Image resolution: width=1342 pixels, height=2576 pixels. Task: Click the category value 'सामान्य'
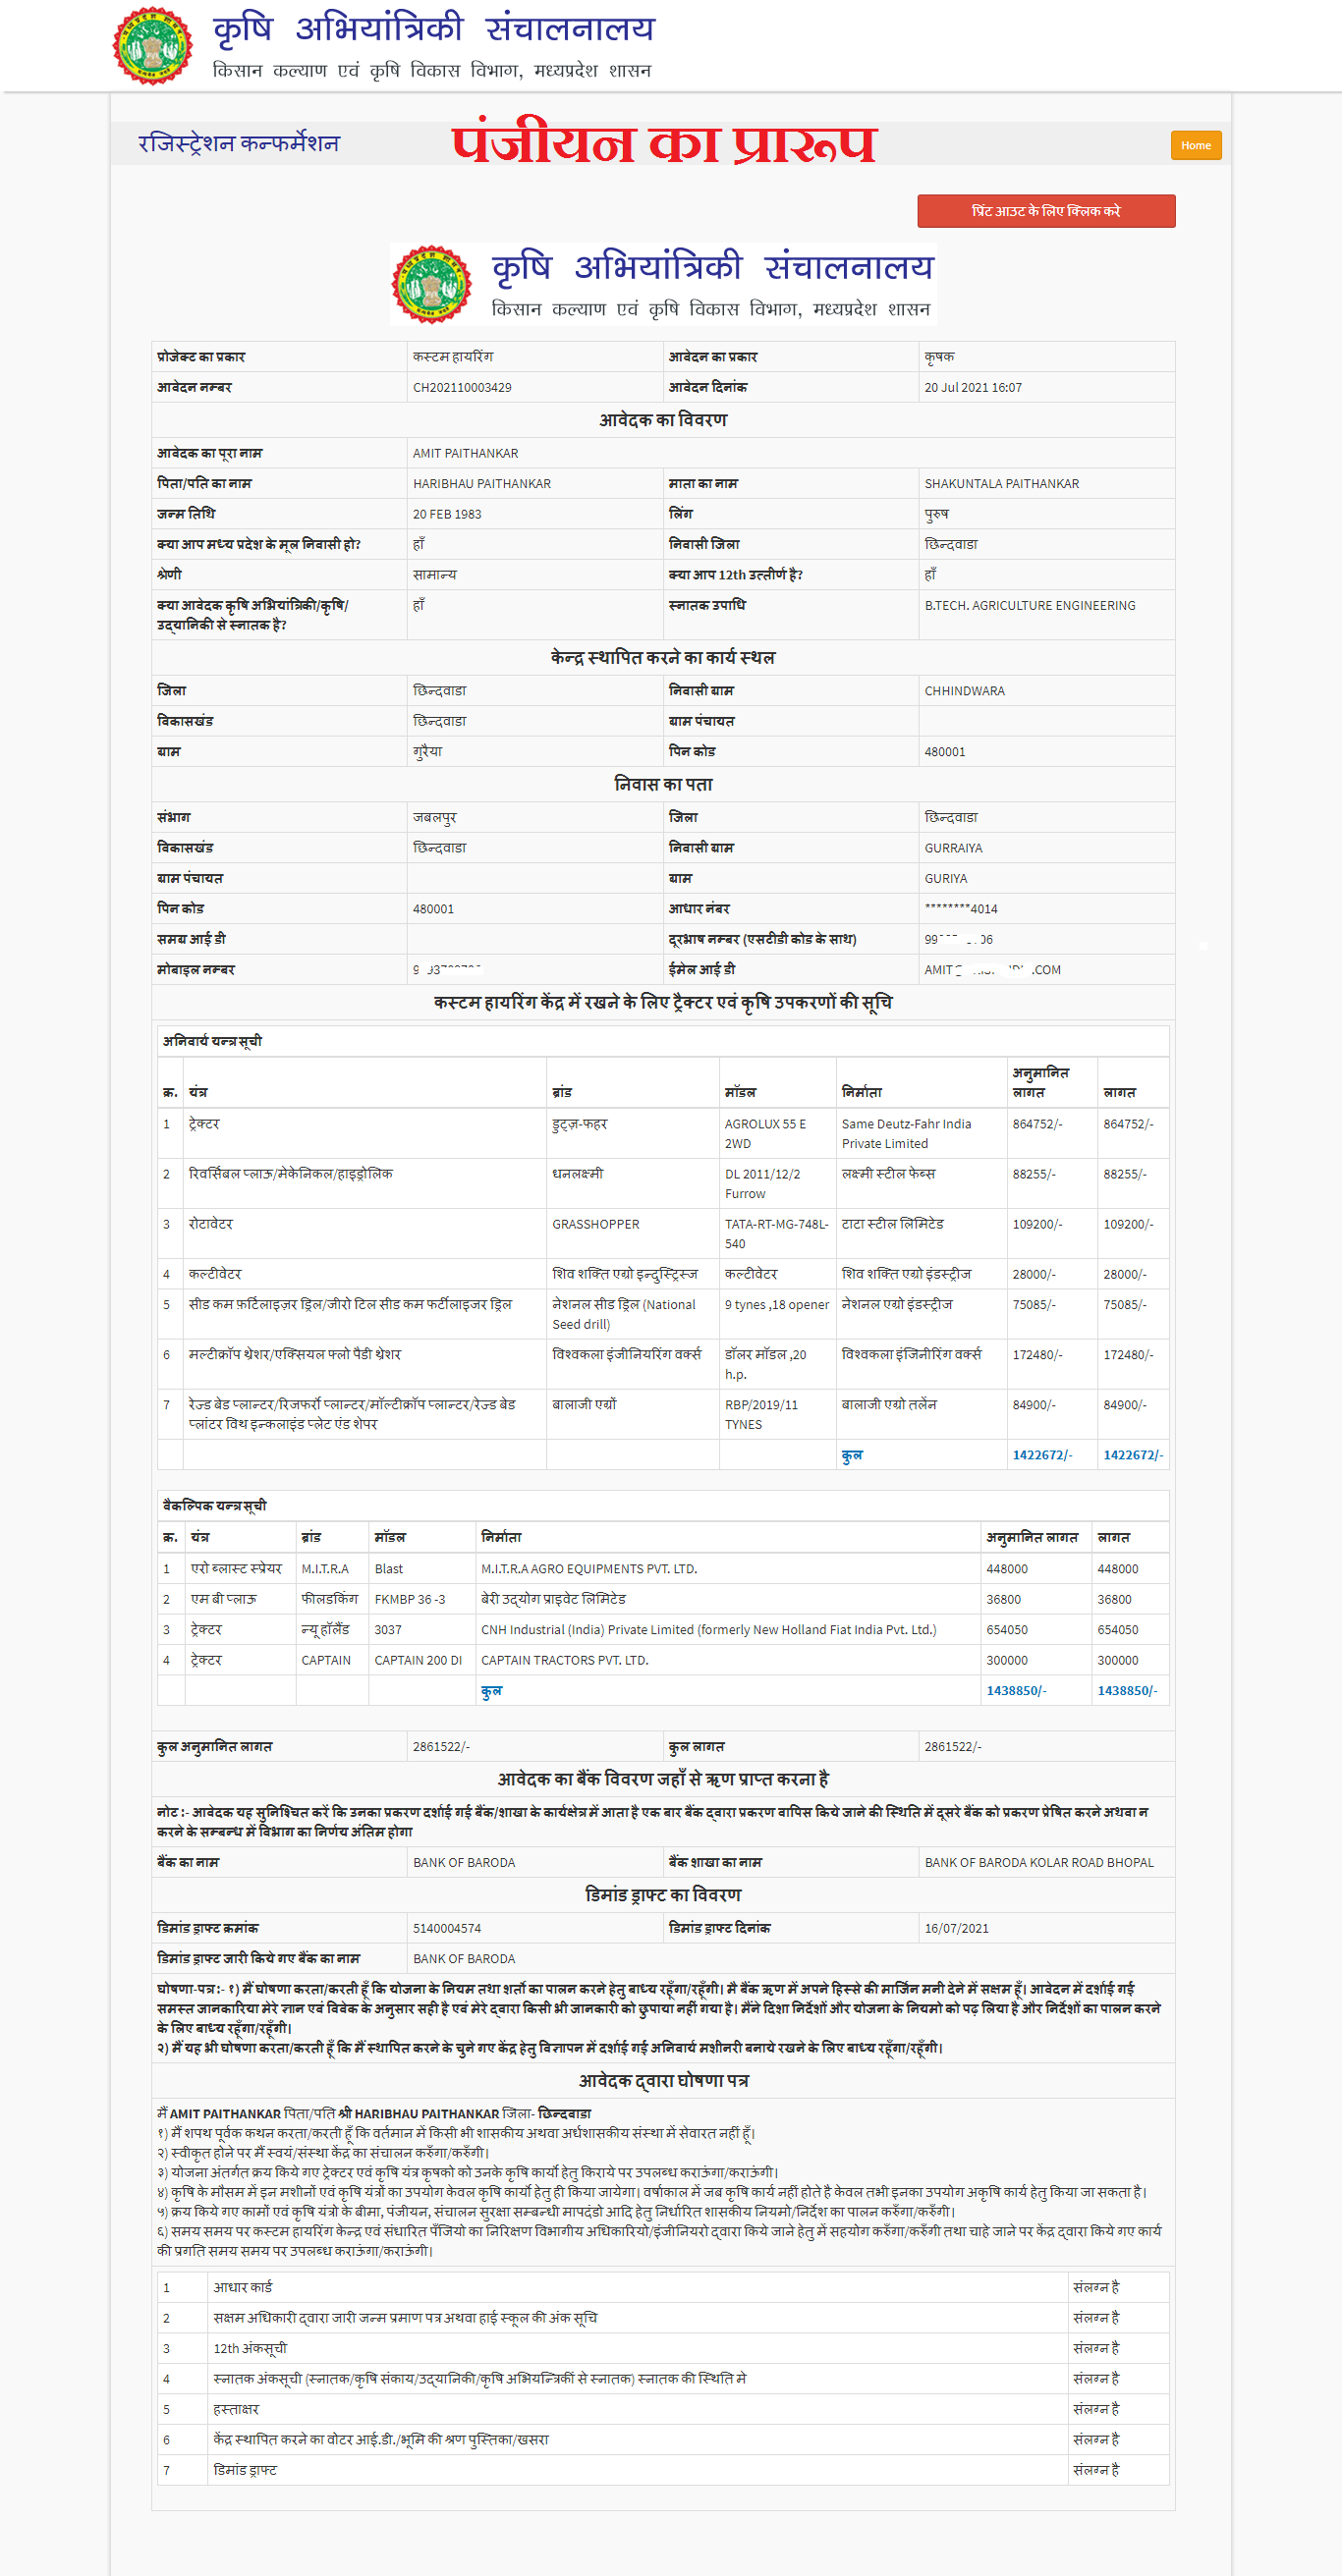tap(435, 575)
